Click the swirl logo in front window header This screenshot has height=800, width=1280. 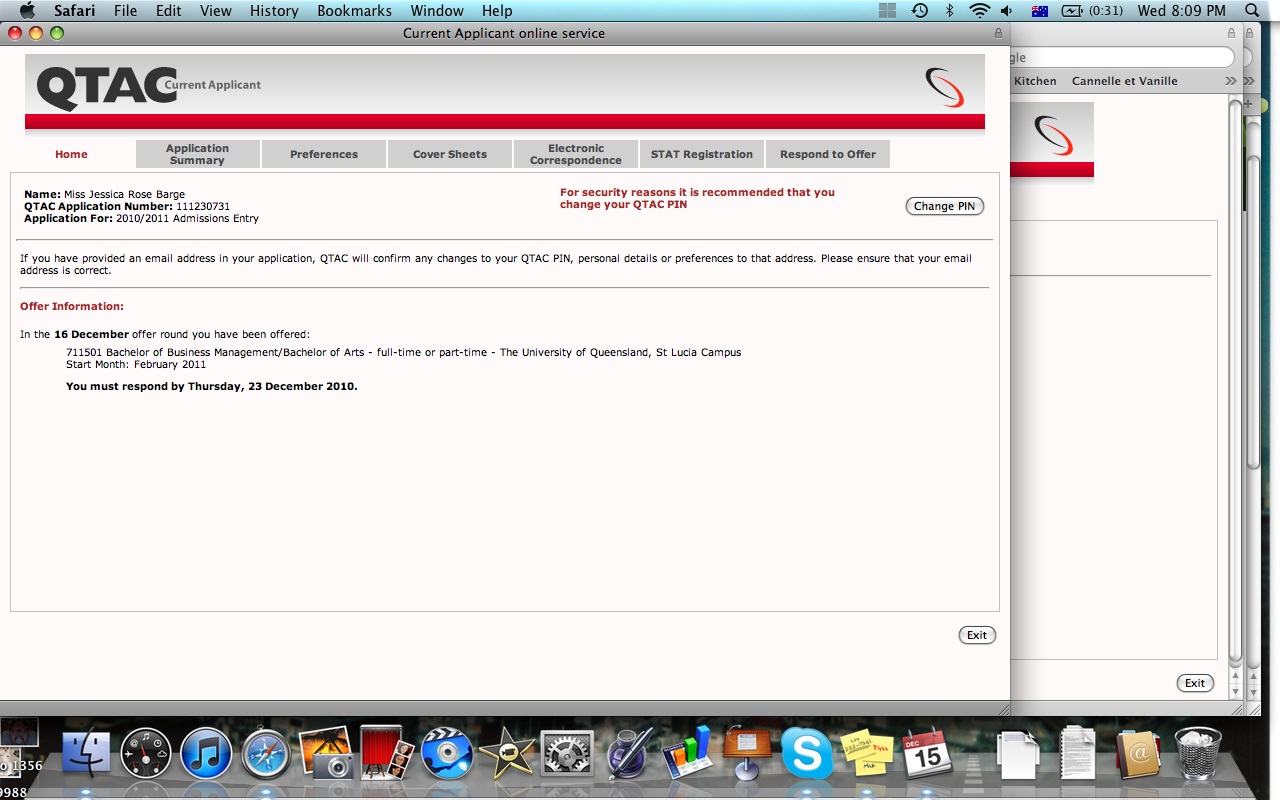click(944, 87)
